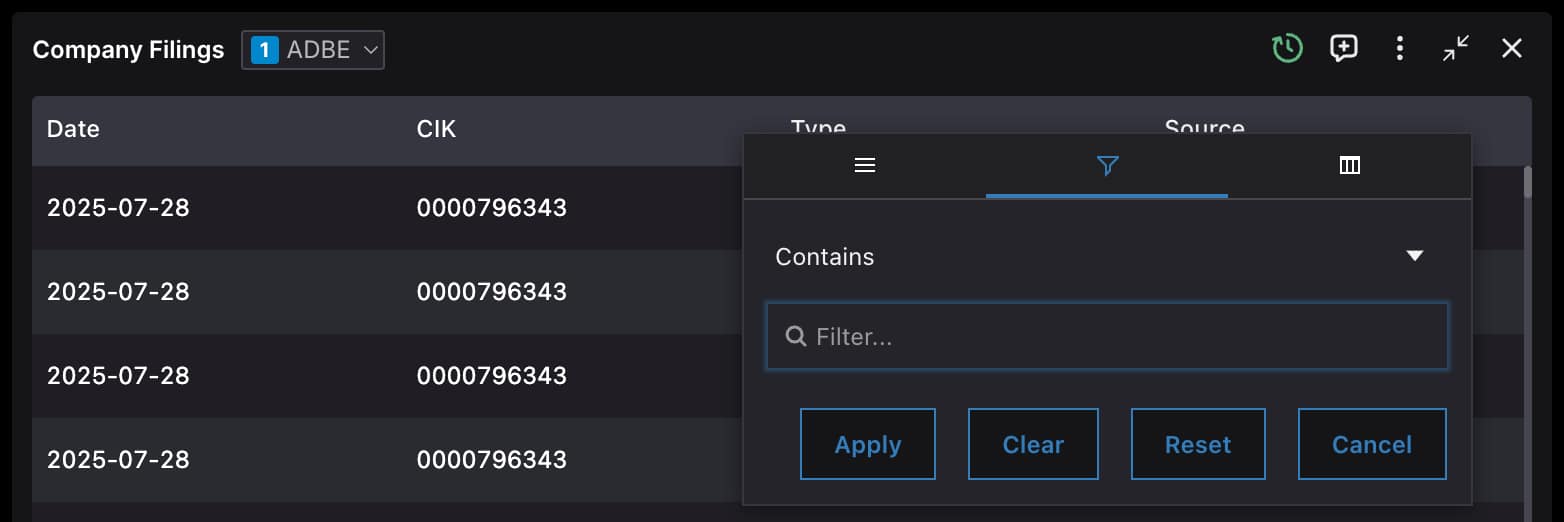Viewport: 1564px width, 522px height.
Task: Sort by the CIK column header
Action: click(x=436, y=129)
